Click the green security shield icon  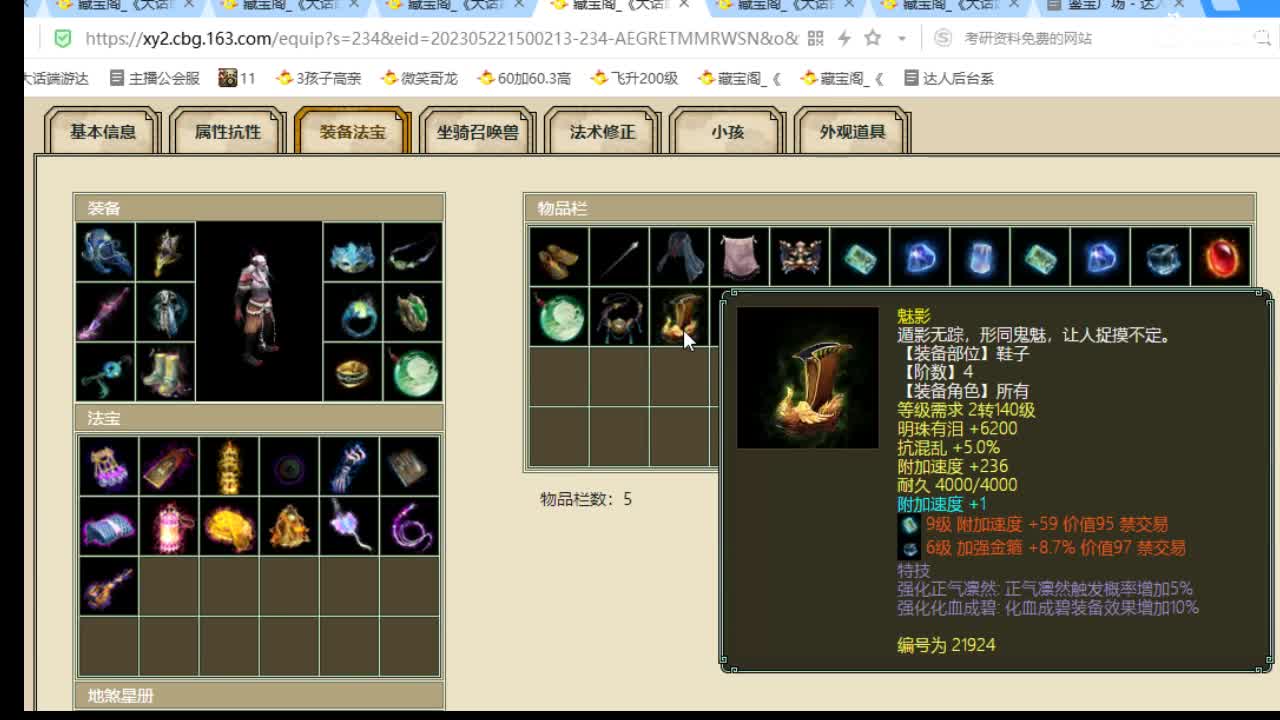[x=62, y=38]
